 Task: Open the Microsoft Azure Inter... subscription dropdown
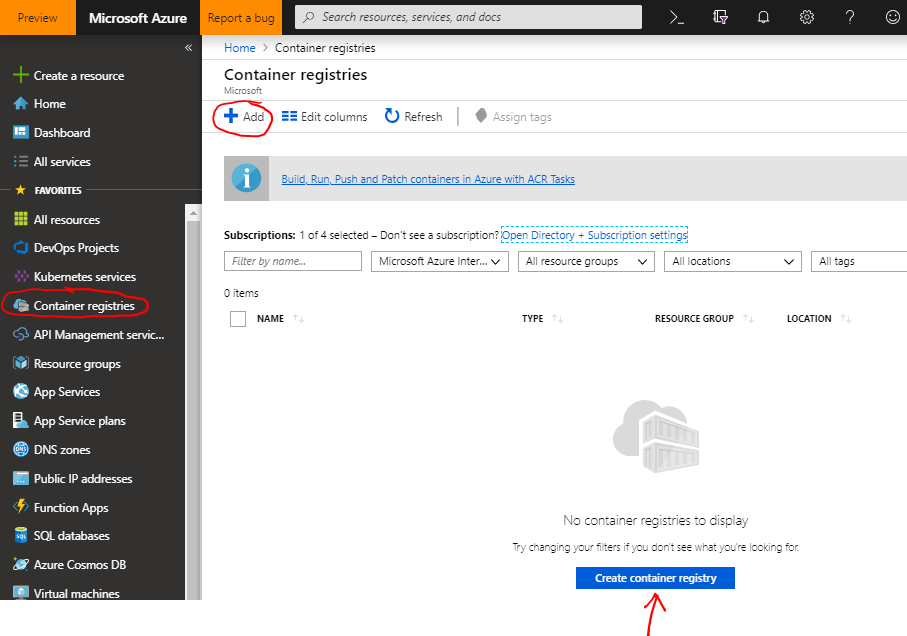click(x=440, y=261)
